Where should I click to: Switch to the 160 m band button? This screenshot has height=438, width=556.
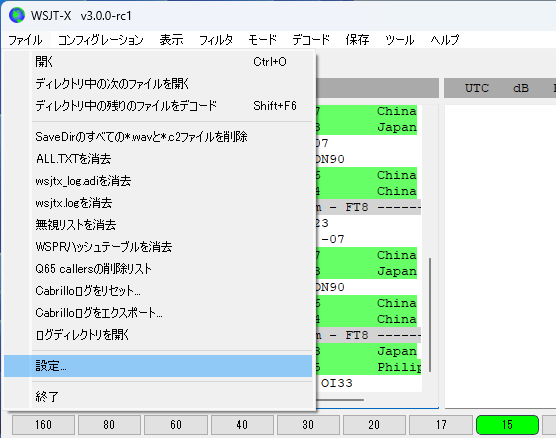coord(43,425)
